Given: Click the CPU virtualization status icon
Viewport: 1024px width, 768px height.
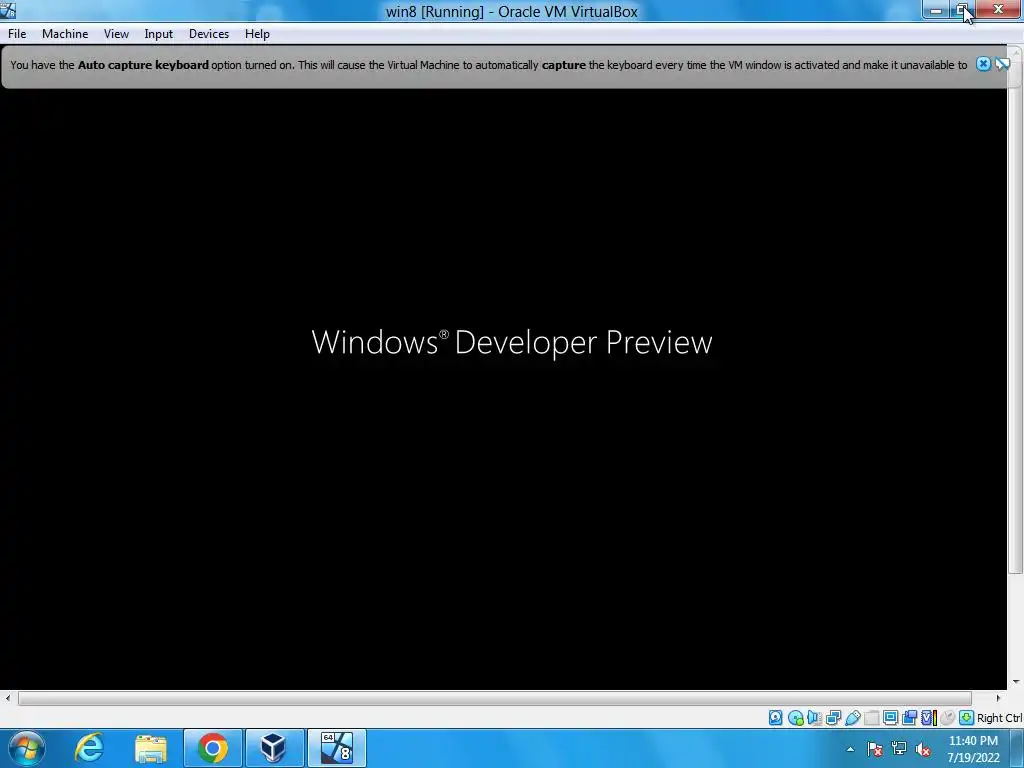Looking at the screenshot, I should (929, 718).
